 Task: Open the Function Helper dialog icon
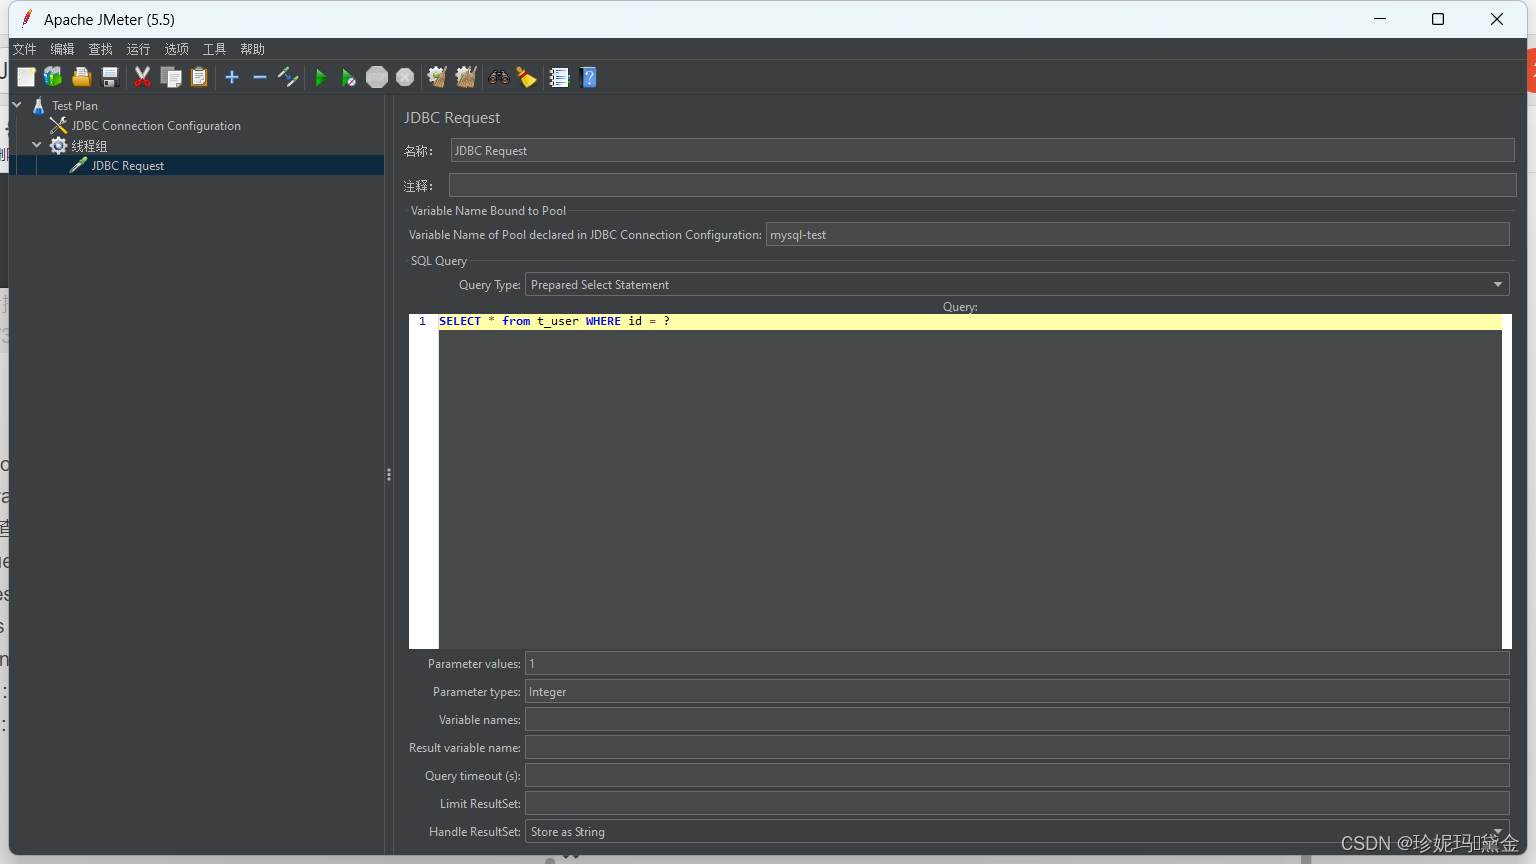(x=559, y=77)
